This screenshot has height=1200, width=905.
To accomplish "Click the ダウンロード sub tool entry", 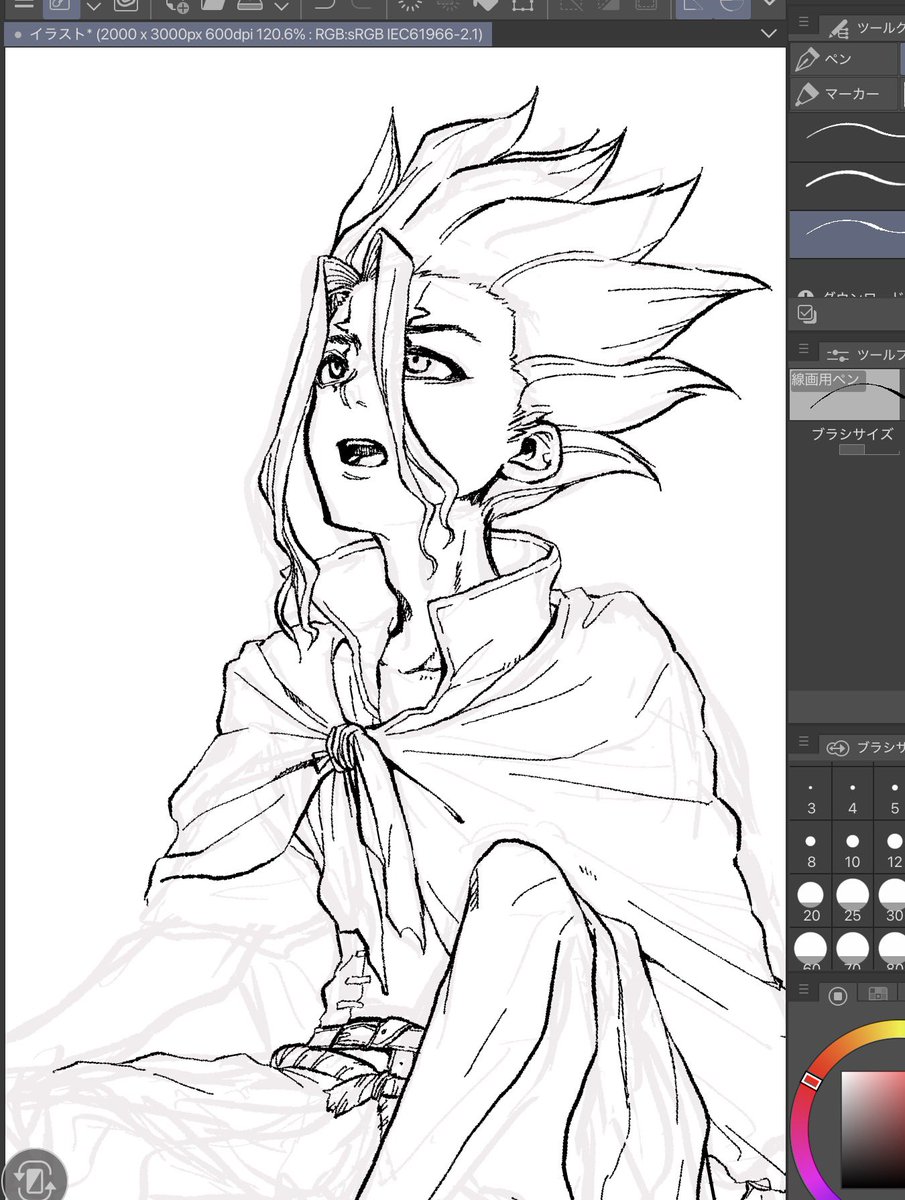I will 848,296.
